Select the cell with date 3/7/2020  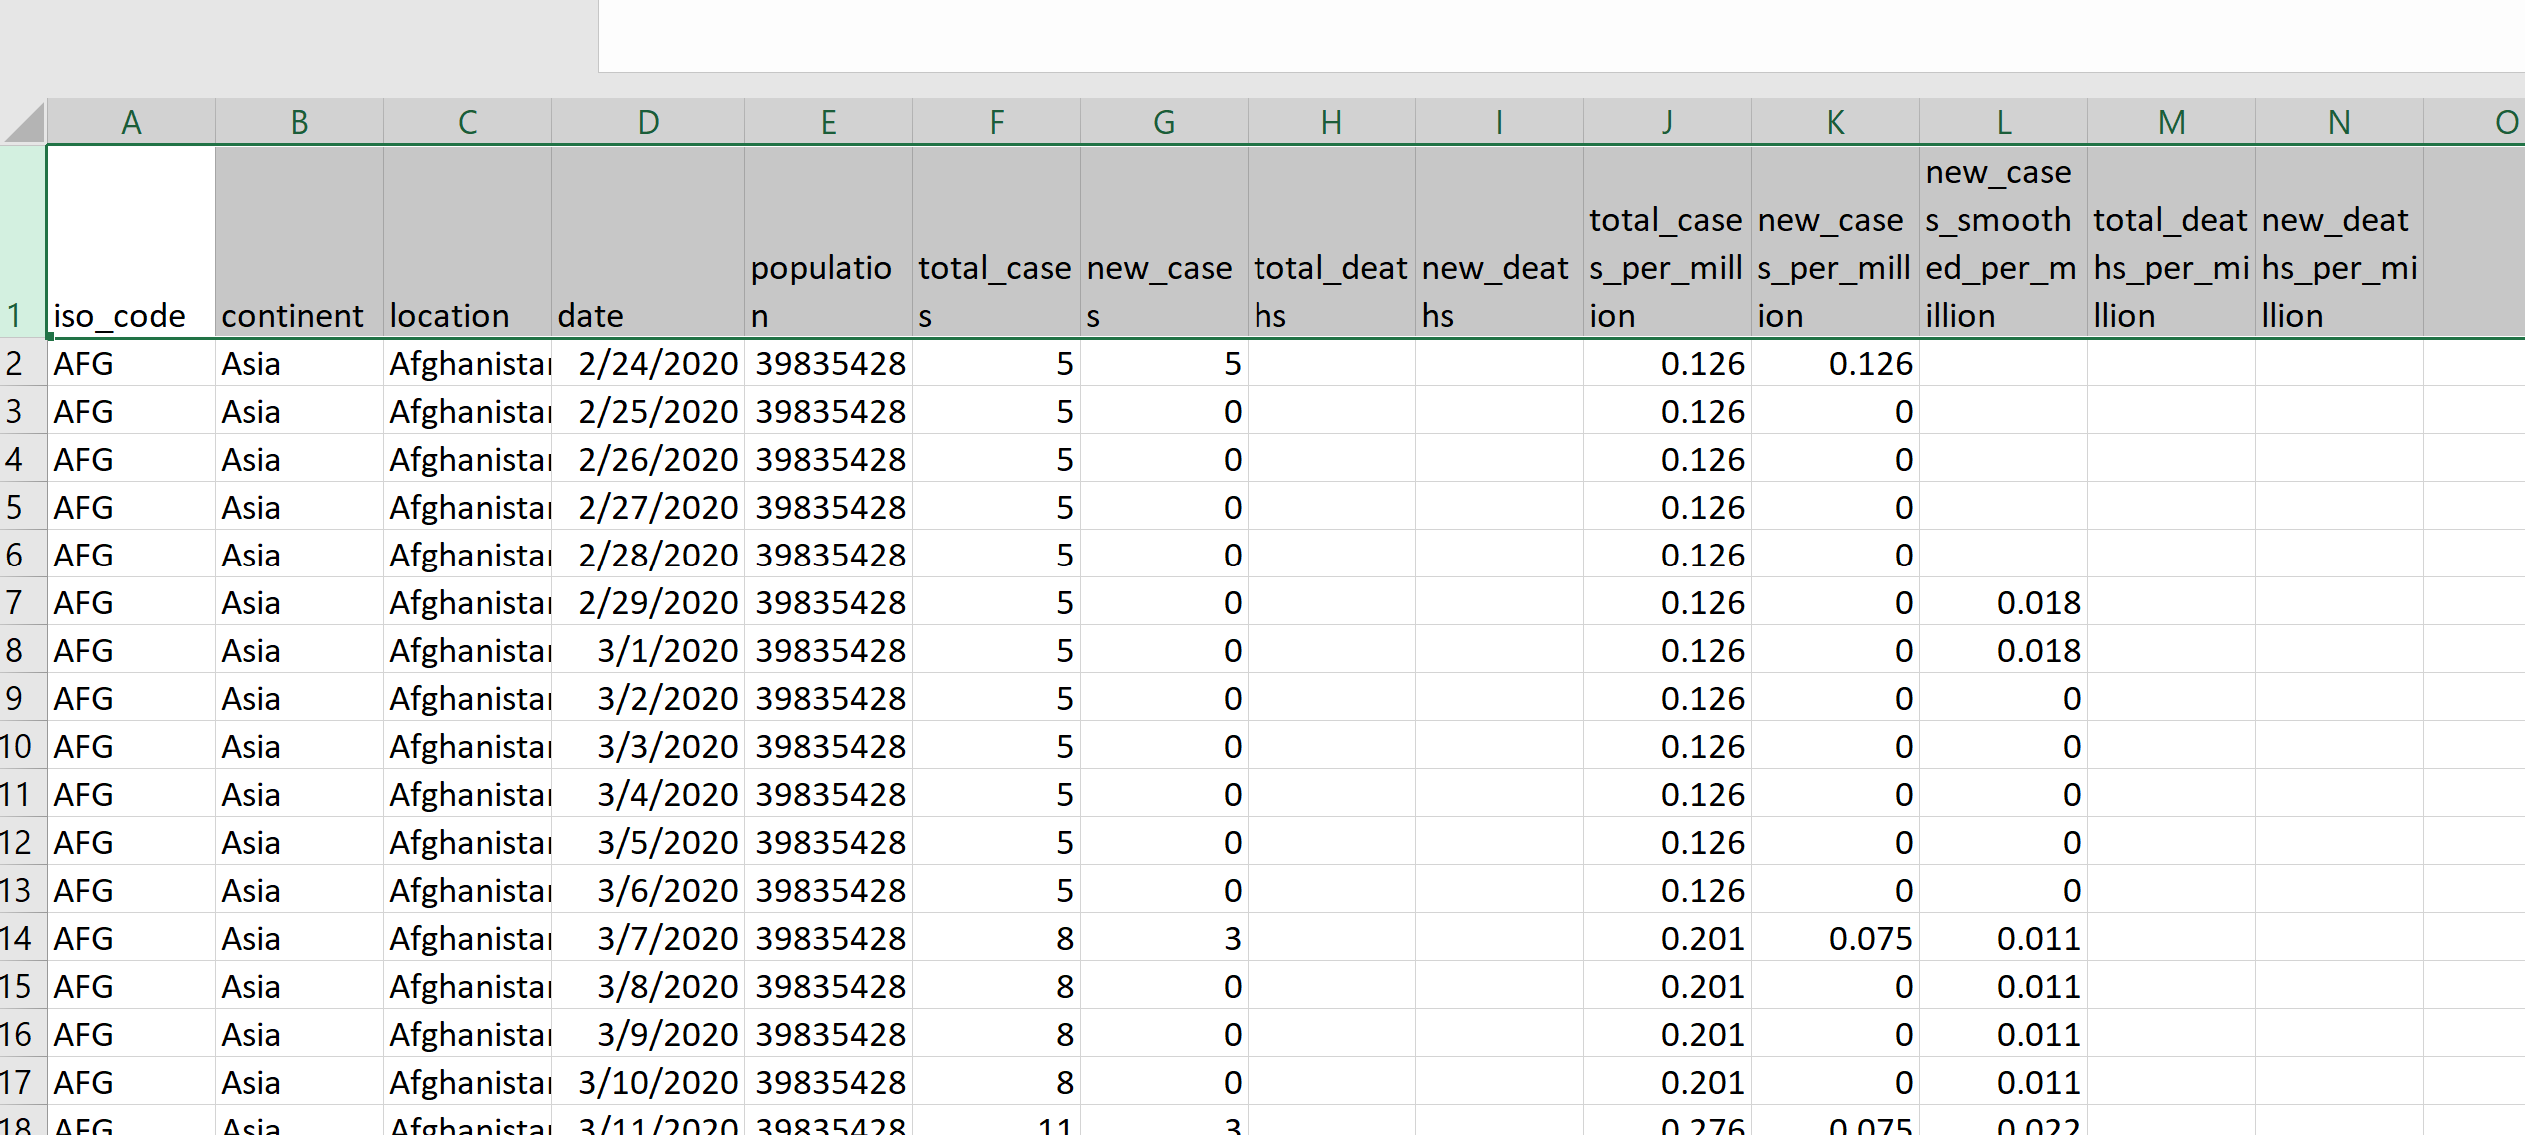(648, 938)
